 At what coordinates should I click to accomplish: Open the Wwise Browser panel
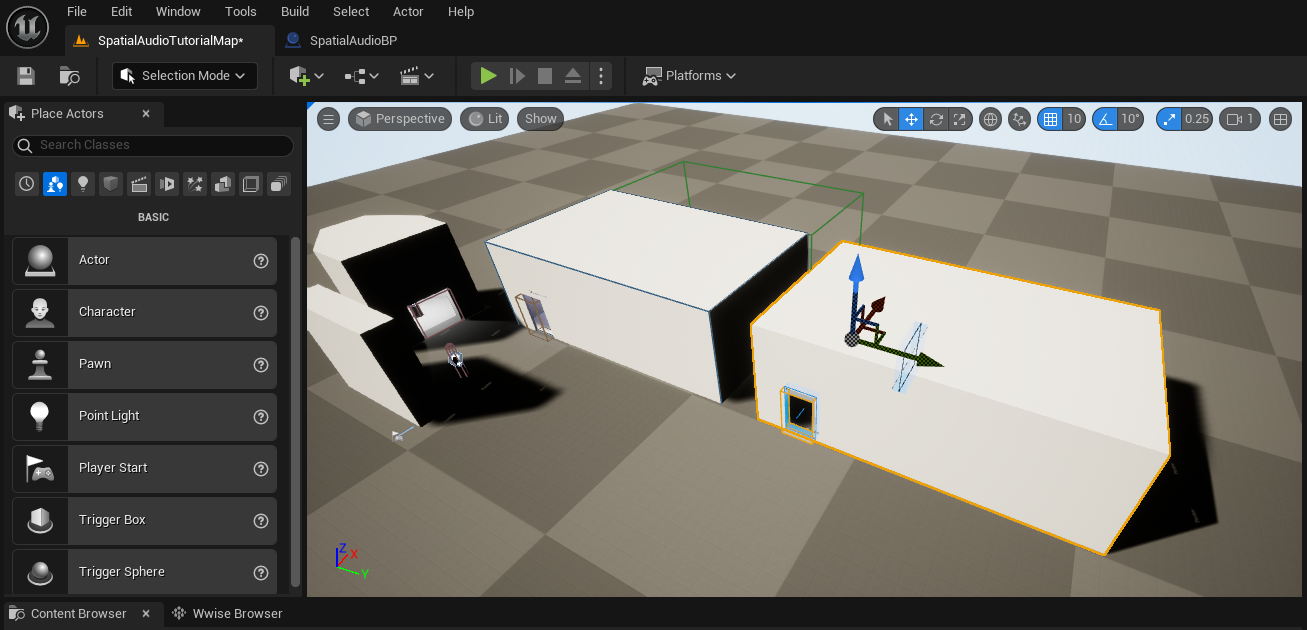tap(237, 613)
